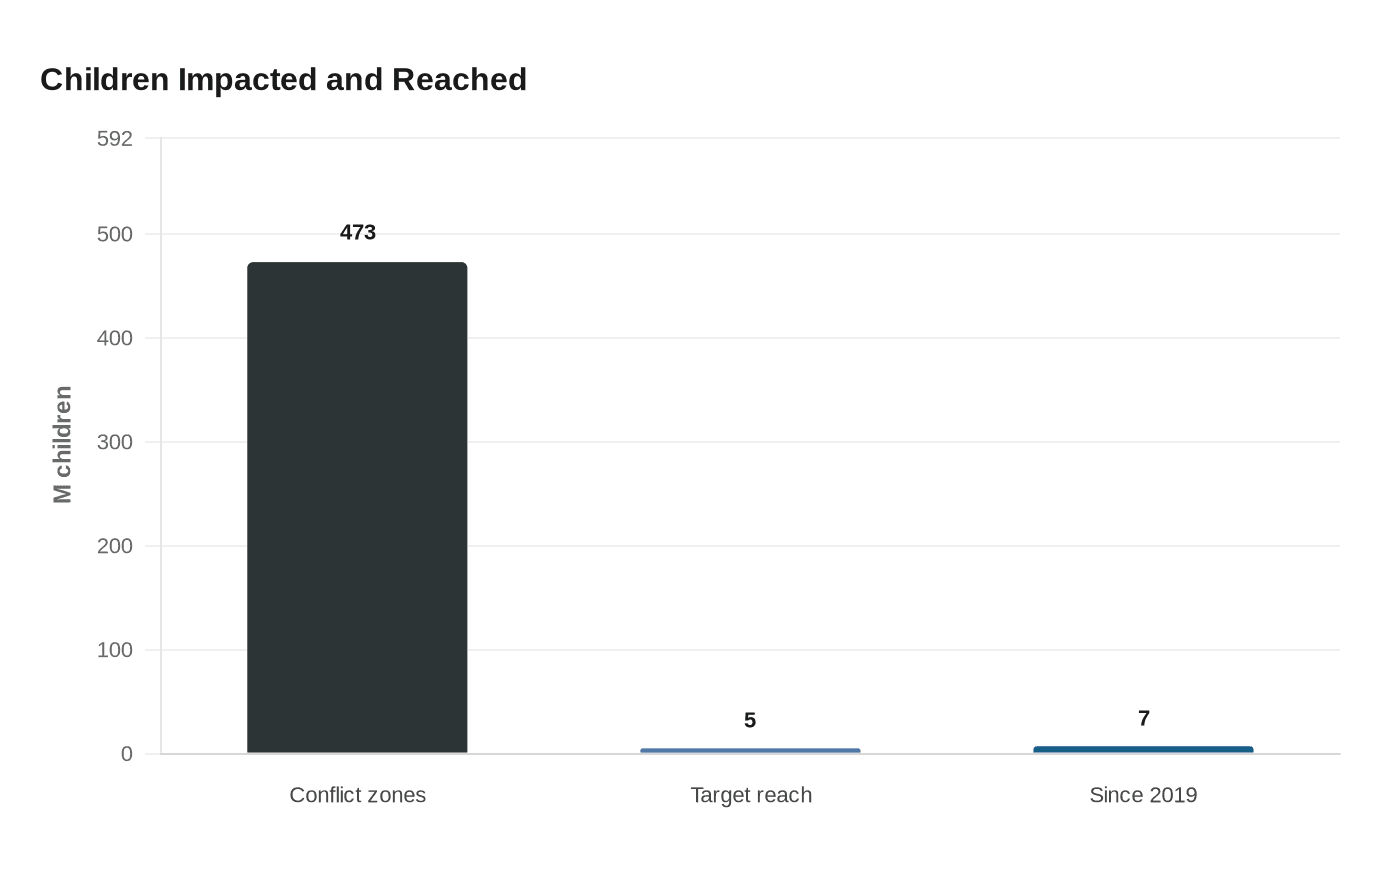The height and width of the screenshot is (880, 1400).
Task: Click the 200 y-axis tick label
Action: pos(115,546)
